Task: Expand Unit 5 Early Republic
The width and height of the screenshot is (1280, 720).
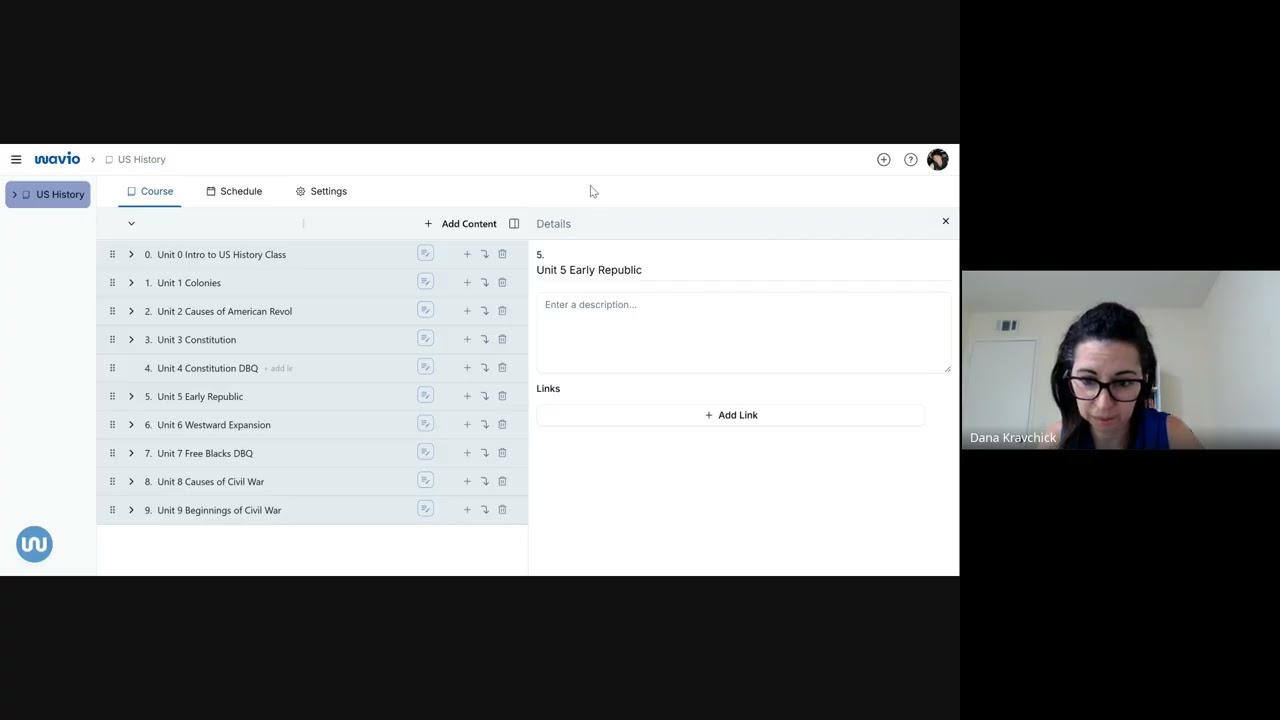Action: point(131,396)
